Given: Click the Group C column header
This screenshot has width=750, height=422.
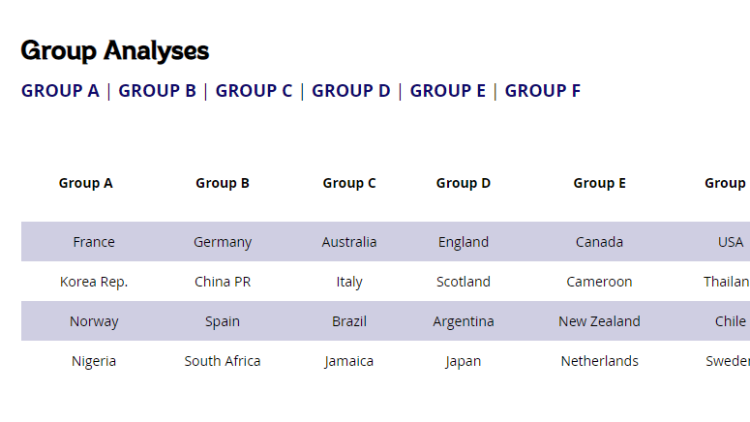Looking at the screenshot, I should [x=349, y=183].
